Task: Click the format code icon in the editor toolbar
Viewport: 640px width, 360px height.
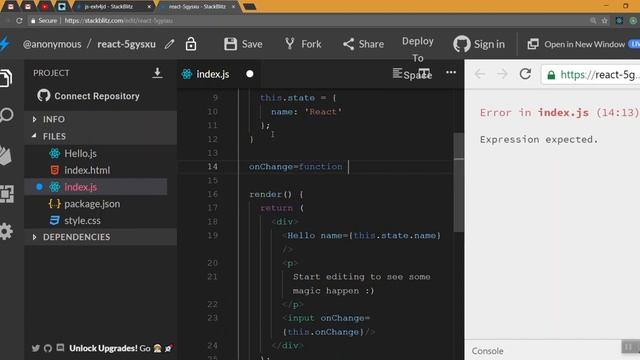Action: click(x=397, y=73)
